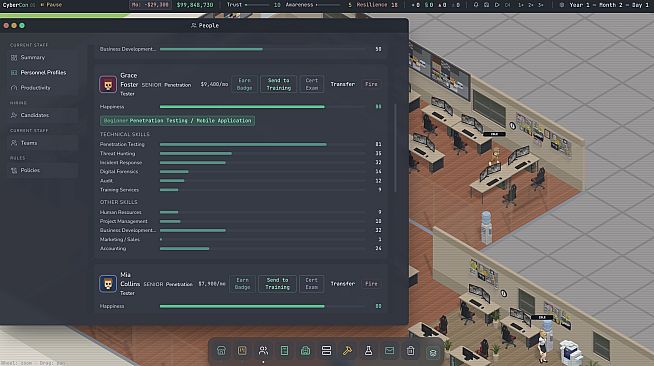This screenshot has height=366, width=654.
Task: Fire Mia Collins
Action: (x=371, y=284)
